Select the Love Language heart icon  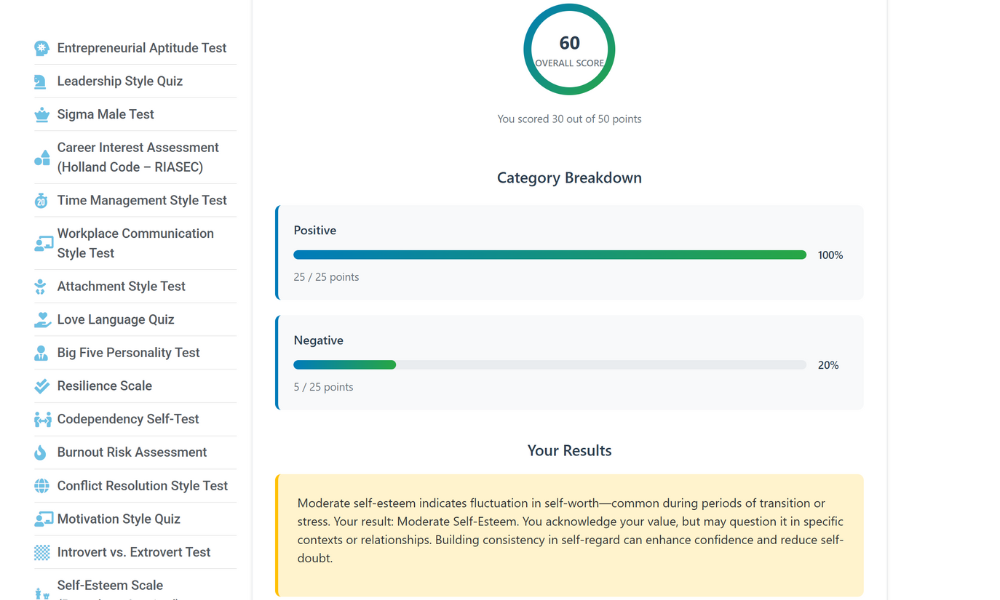point(41,319)
